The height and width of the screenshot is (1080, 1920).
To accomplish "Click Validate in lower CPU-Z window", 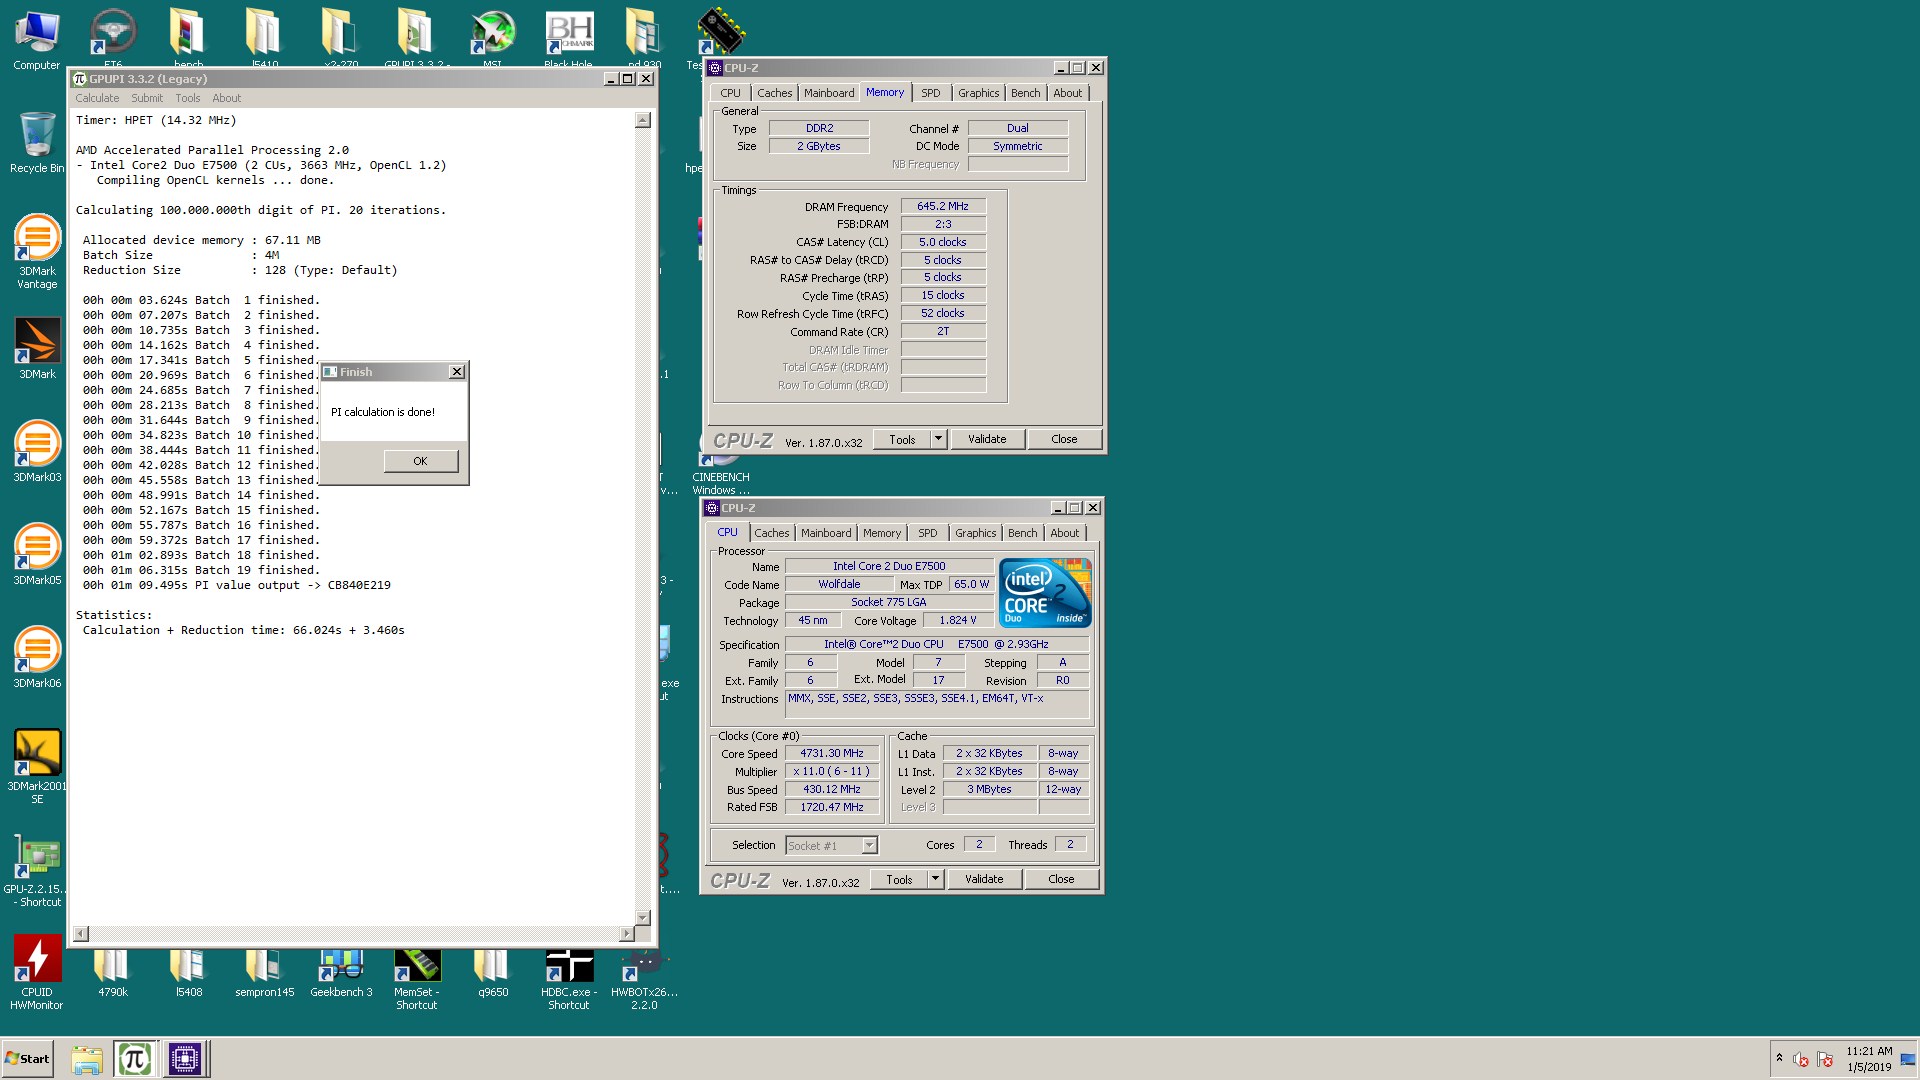I will point(984,879).
